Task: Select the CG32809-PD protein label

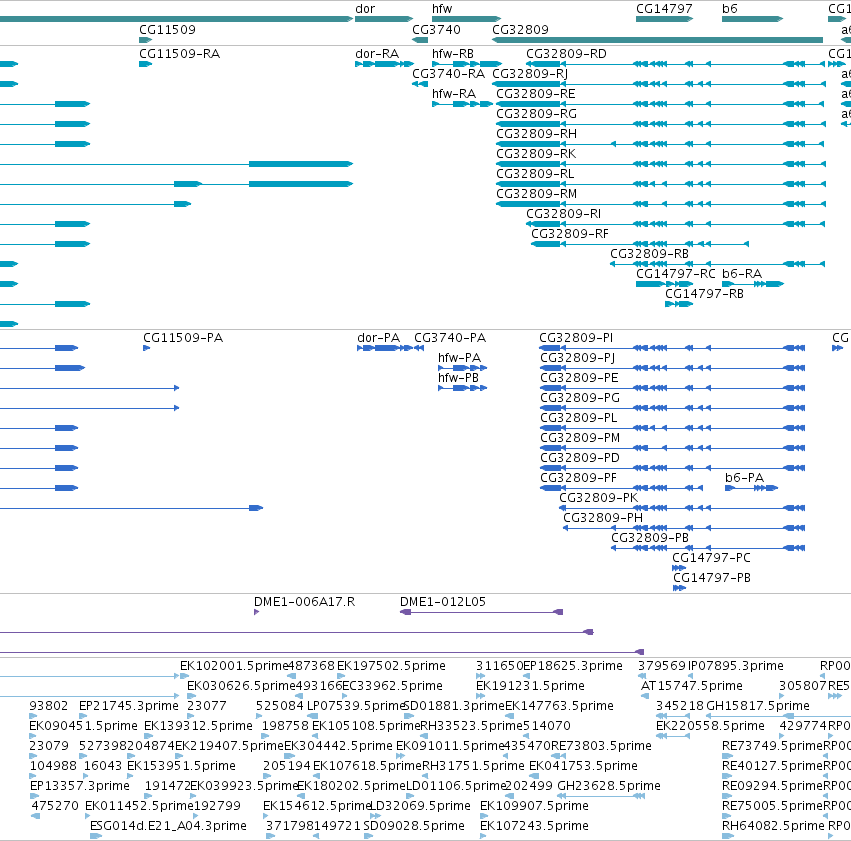Action: click(580, 458)
